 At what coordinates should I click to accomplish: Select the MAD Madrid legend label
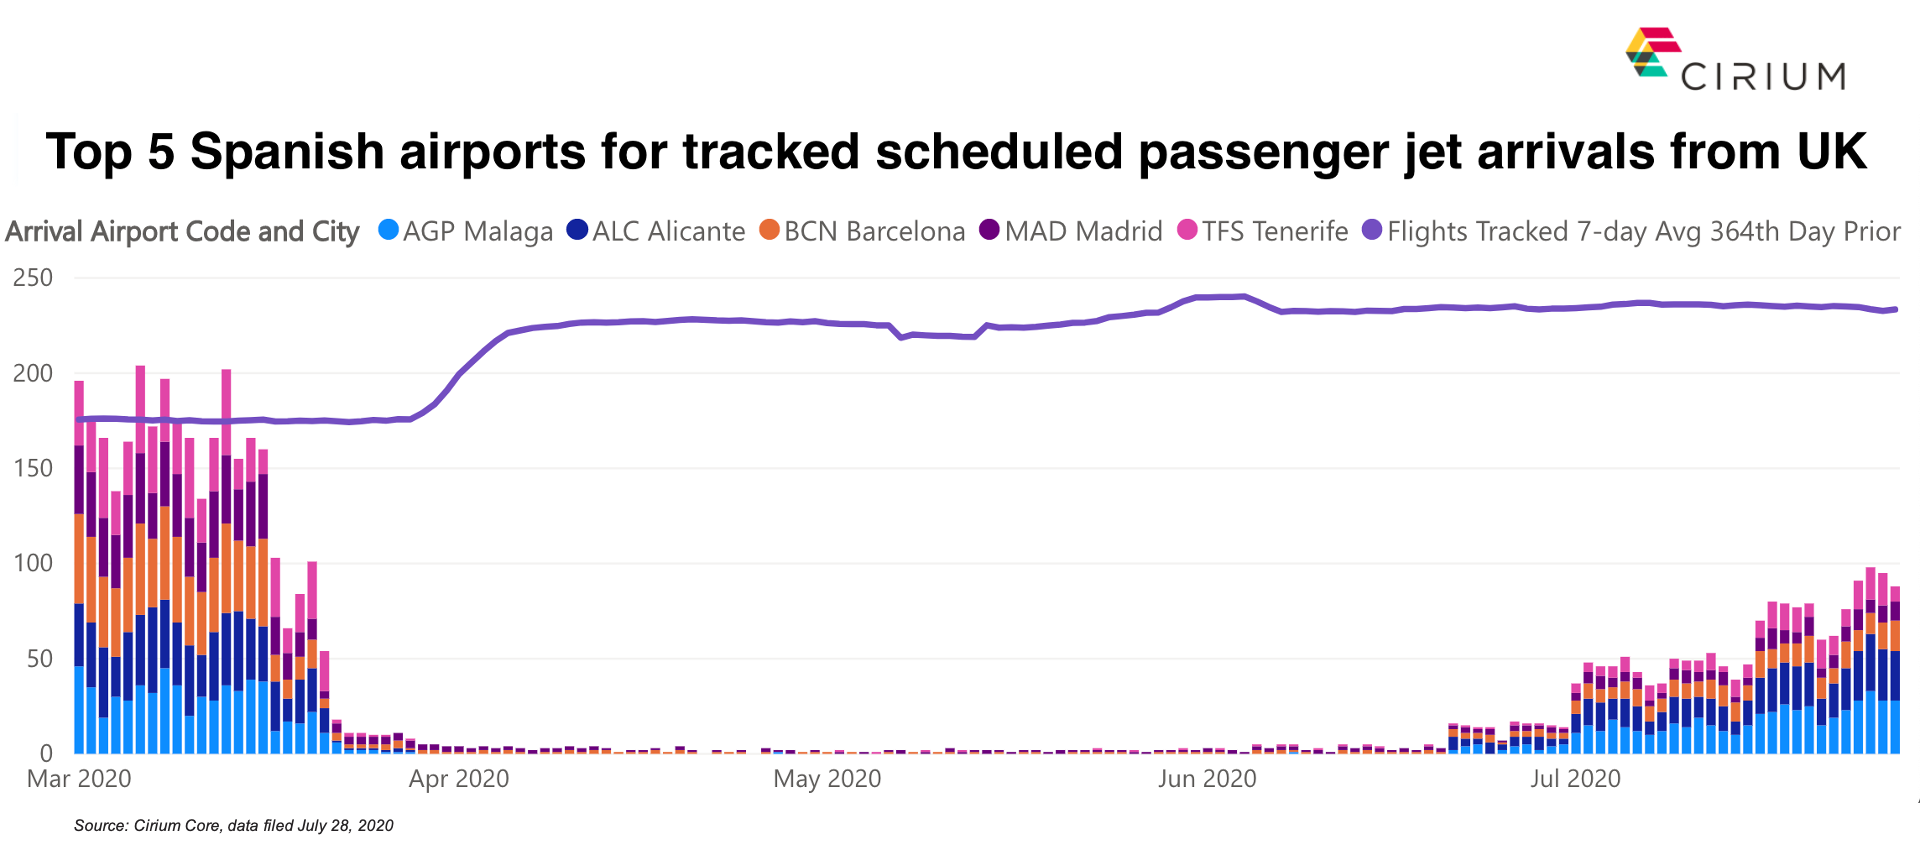1083,231
